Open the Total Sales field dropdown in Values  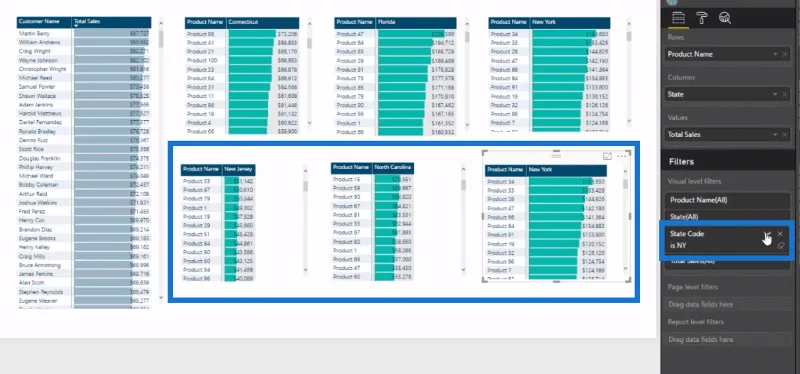775,135
